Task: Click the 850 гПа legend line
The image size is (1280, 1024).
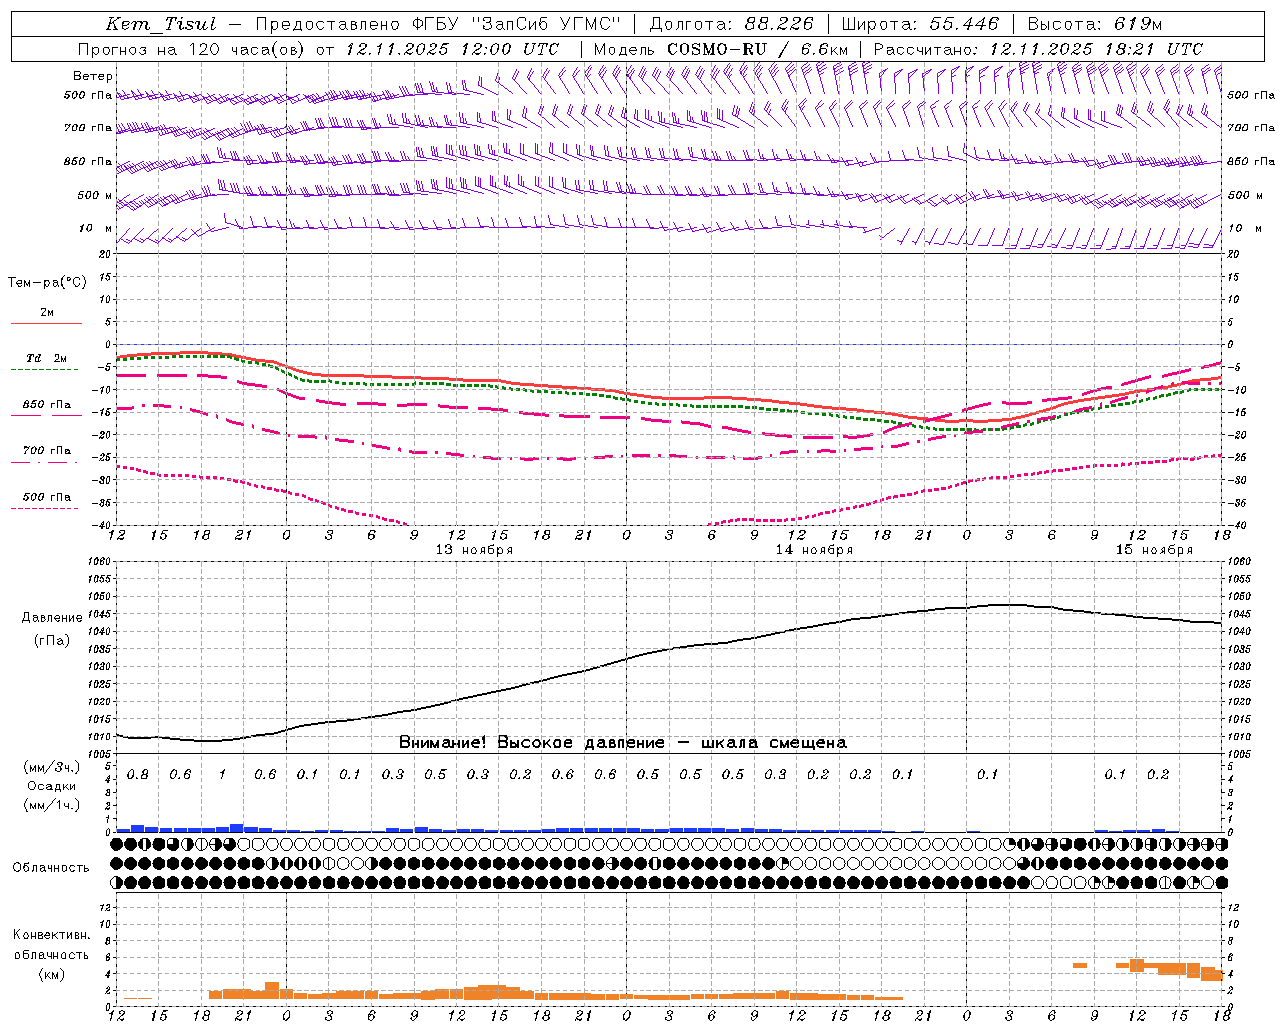Action: [x=46, y=415]
